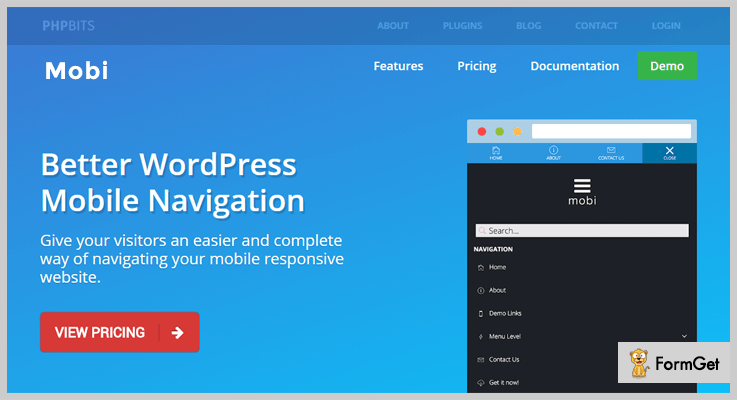Viewport: 737px width, 400px height.
Task: Expand the Menu Level chevron
Action: (x=684, y=336)
